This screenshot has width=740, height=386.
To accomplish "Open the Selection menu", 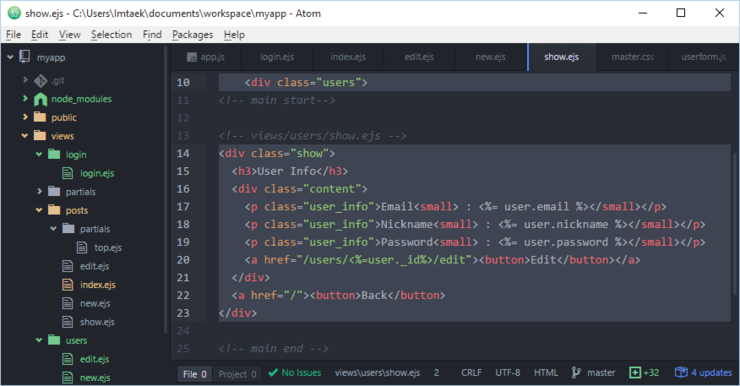I will coord(111,34).
